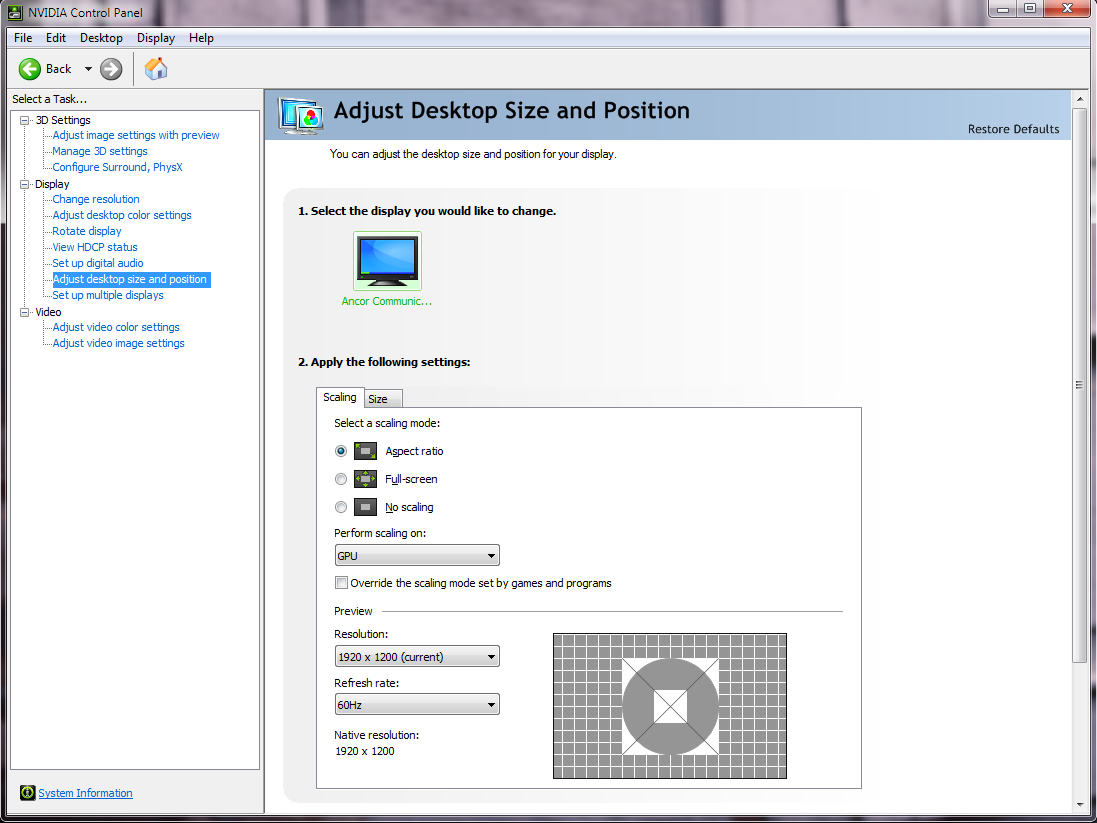Open View HDCP status
The width and height of the screenshot is (1097, 823).
95,248
